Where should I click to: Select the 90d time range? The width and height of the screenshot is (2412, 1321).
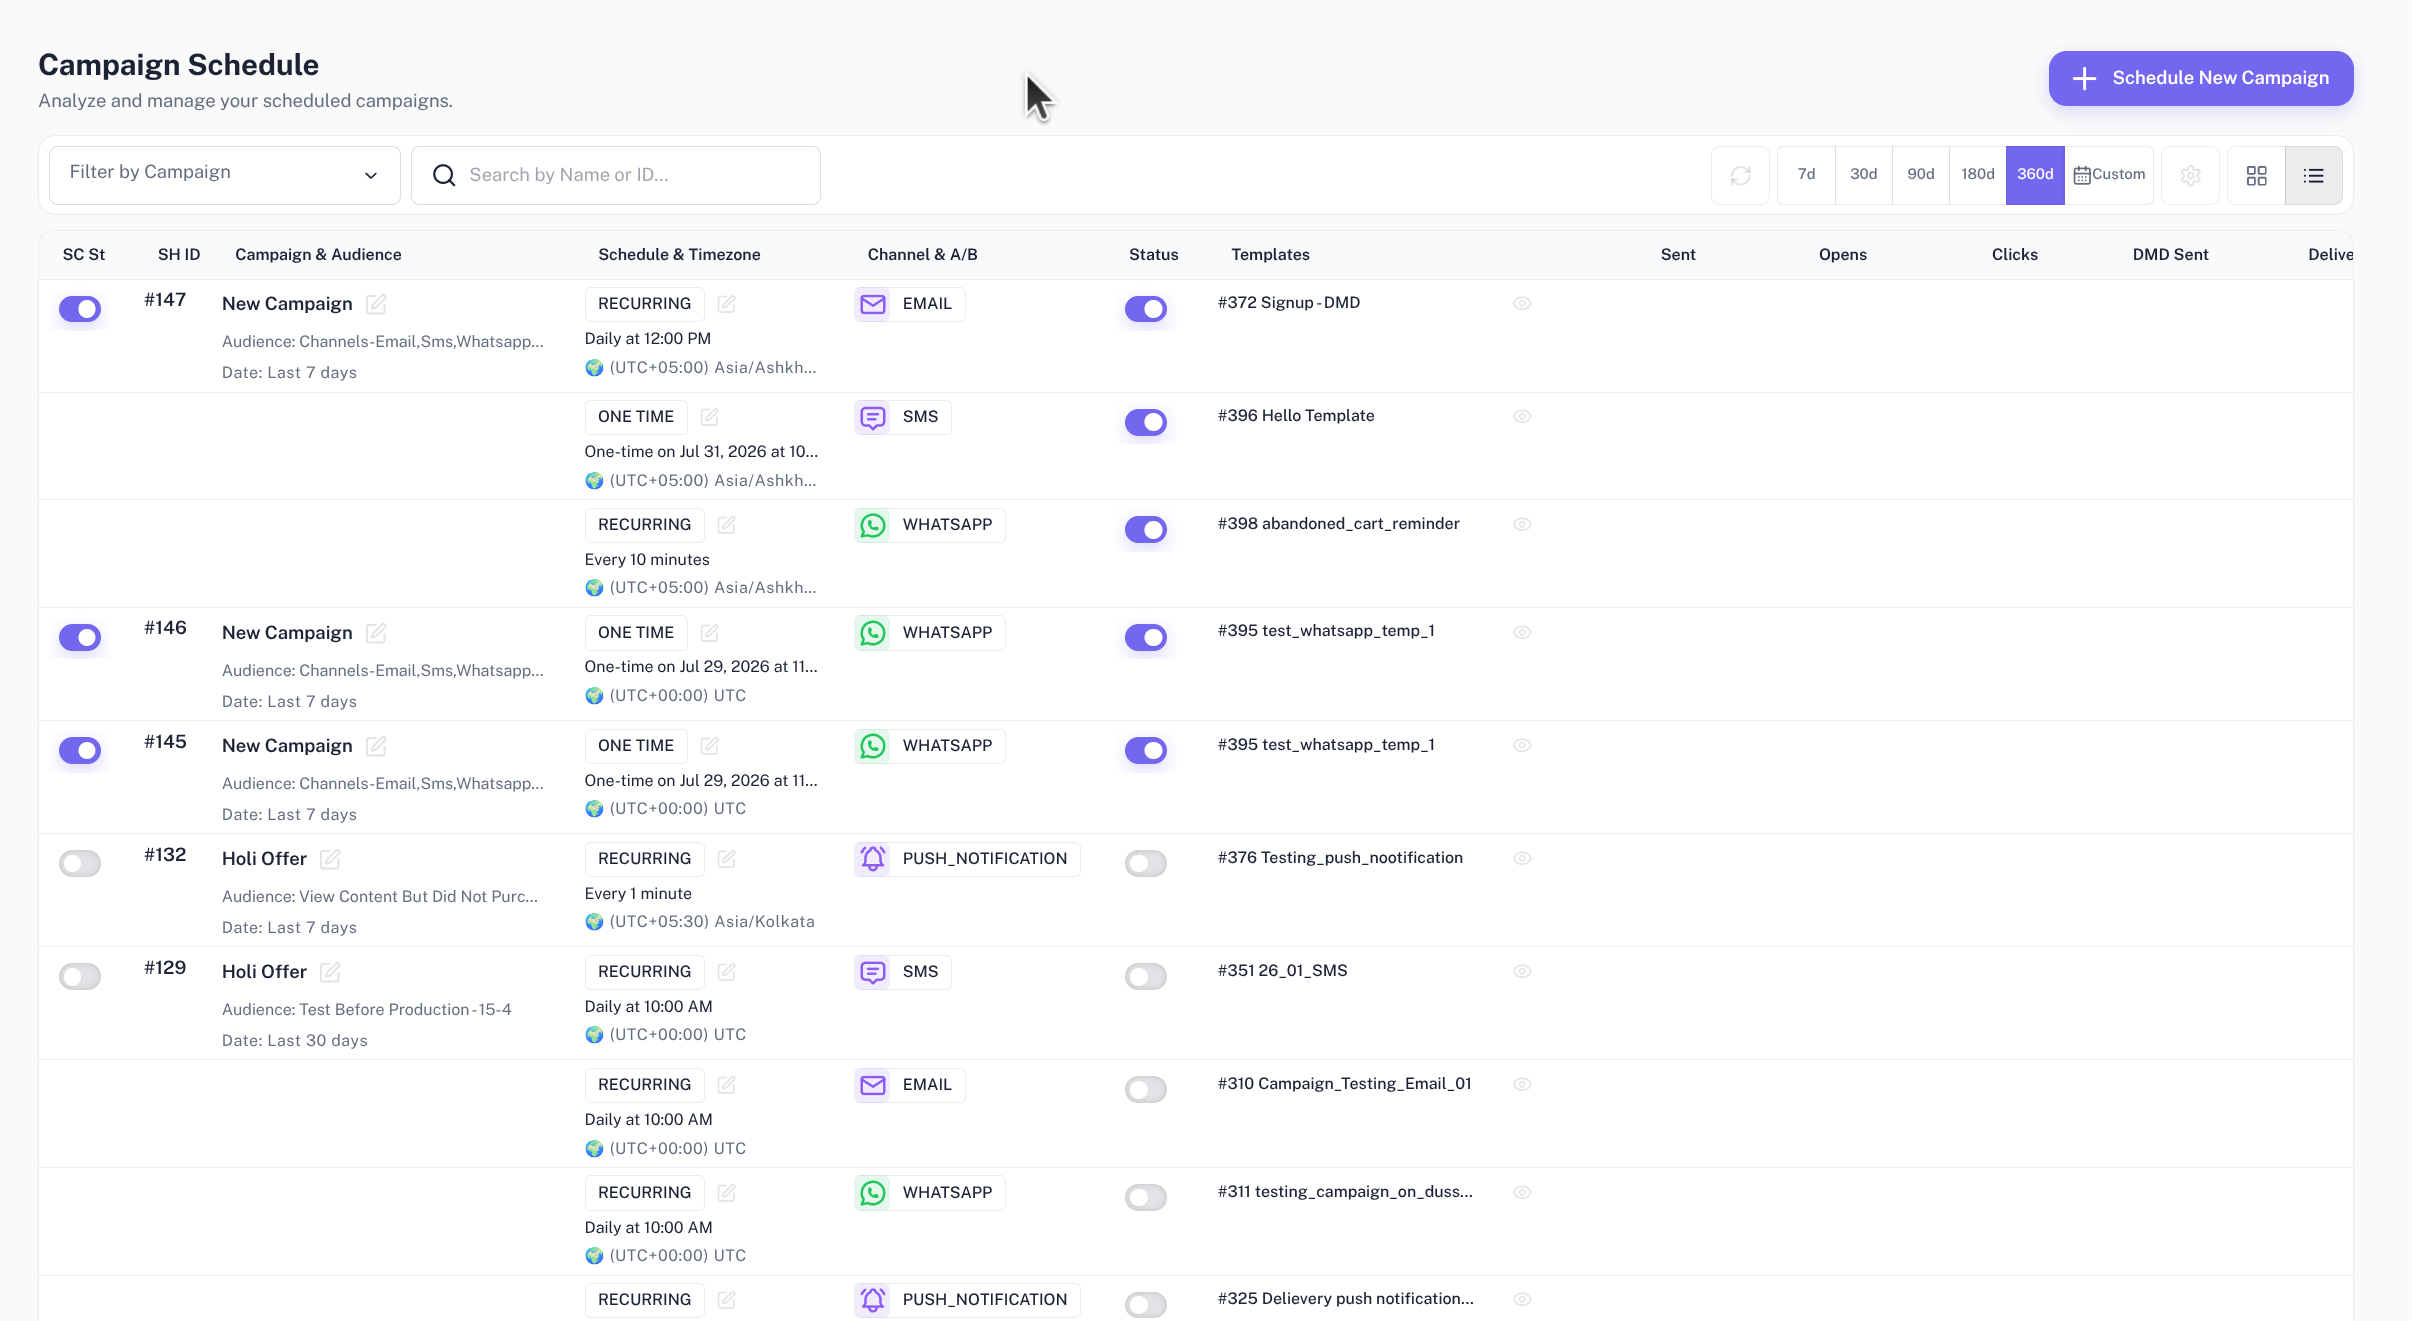click(1920, 175)
